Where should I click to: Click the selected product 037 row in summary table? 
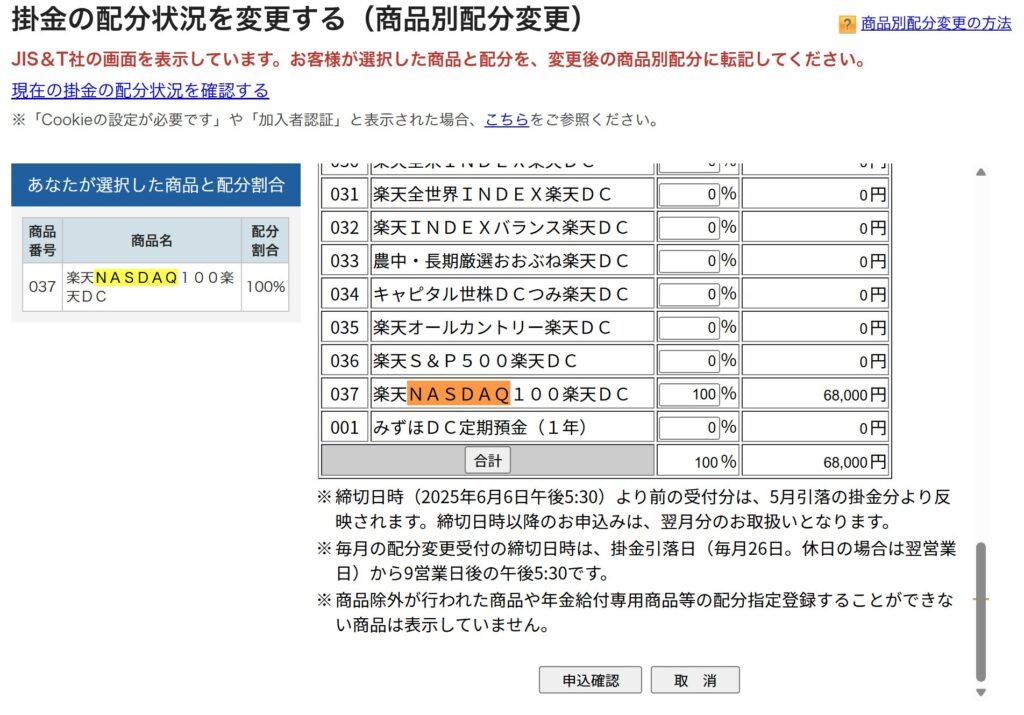(x=155, y=287)
